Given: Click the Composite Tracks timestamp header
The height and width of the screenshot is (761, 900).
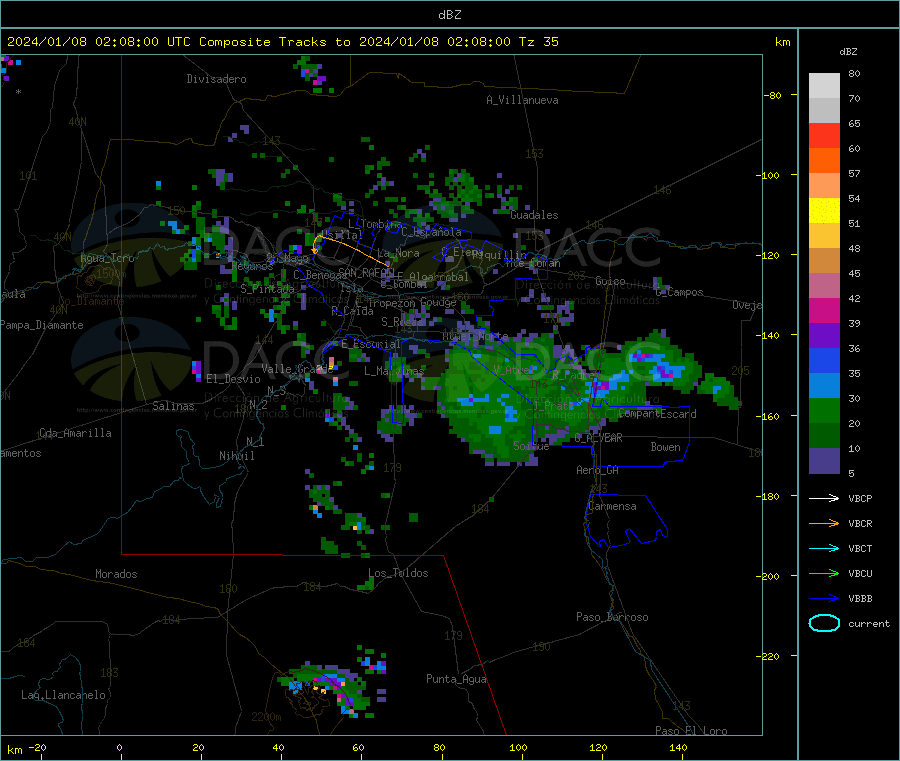Looking at the screenshot, I should [282, 42].
